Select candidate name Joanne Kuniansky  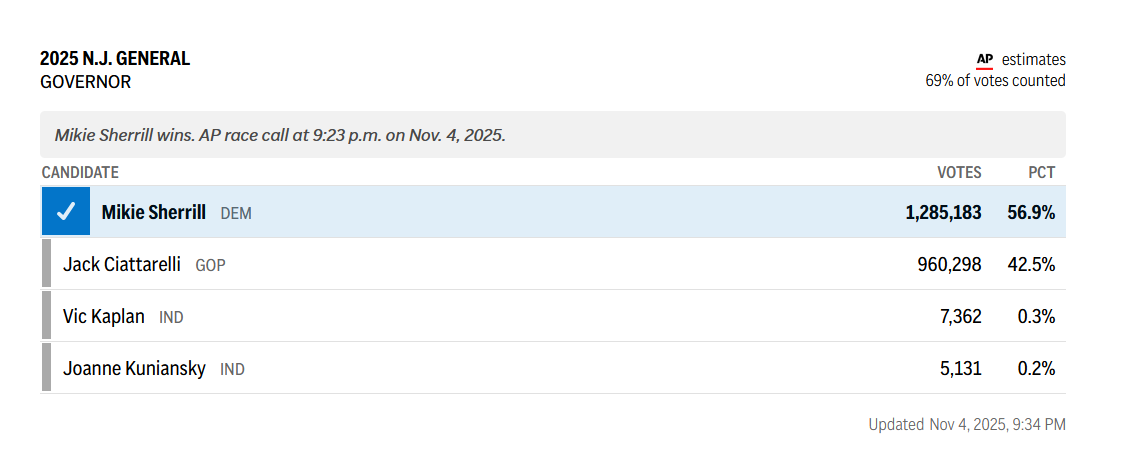pyautogui.click(x=134, y=368)
